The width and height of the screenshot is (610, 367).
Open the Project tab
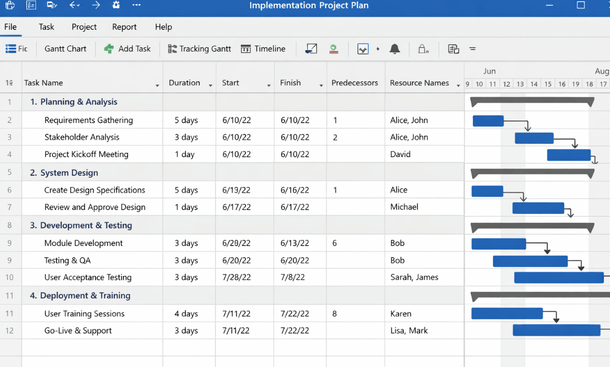[x=84, y=27]
